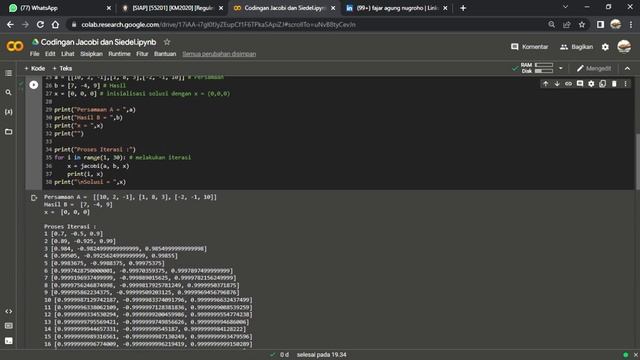Open Colab settings gear in header
640x360 pixels.
(605, 47)
